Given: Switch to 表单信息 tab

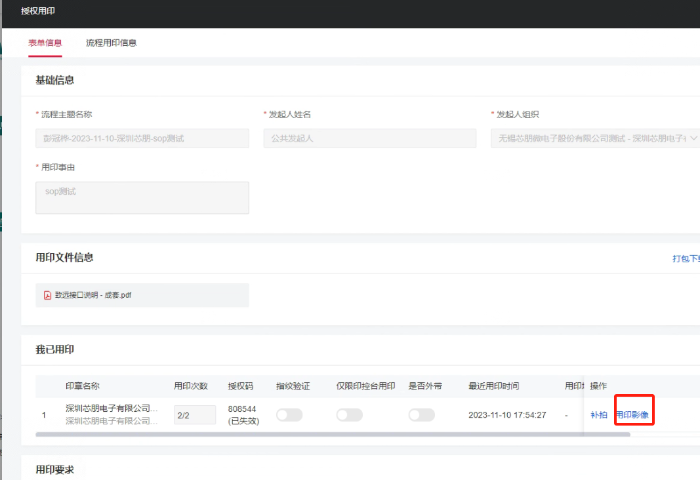Looking at the screenshot, I should 45,43.
